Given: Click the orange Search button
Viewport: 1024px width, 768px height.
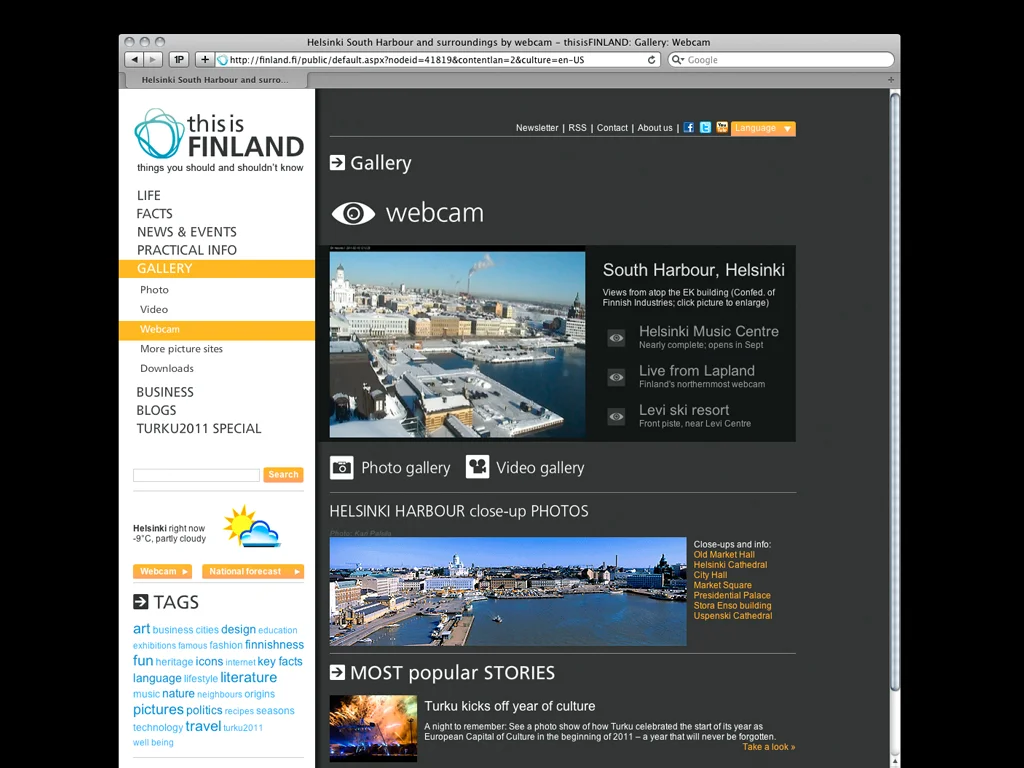Looking at the screenshot, I should pos(283,475).
